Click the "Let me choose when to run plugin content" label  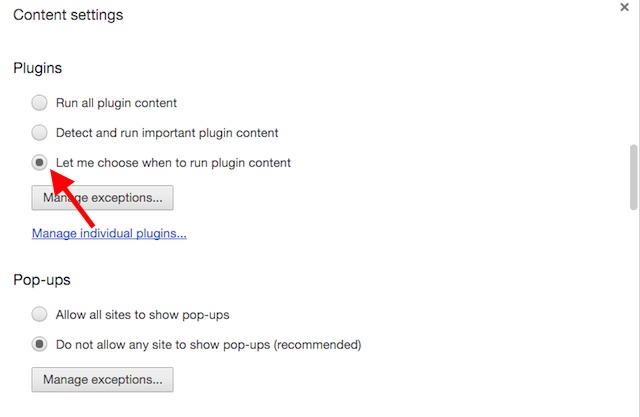(173, 162)
